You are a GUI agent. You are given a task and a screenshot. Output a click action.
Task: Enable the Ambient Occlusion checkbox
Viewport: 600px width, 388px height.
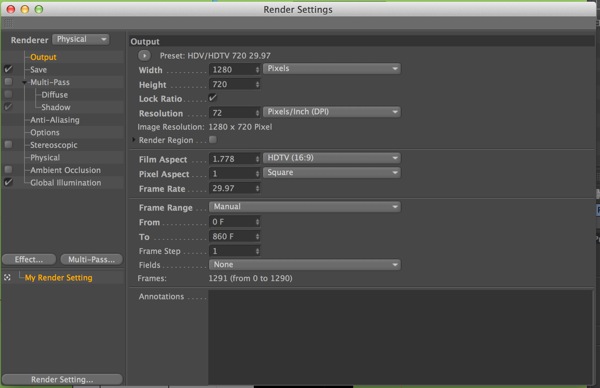8,169
